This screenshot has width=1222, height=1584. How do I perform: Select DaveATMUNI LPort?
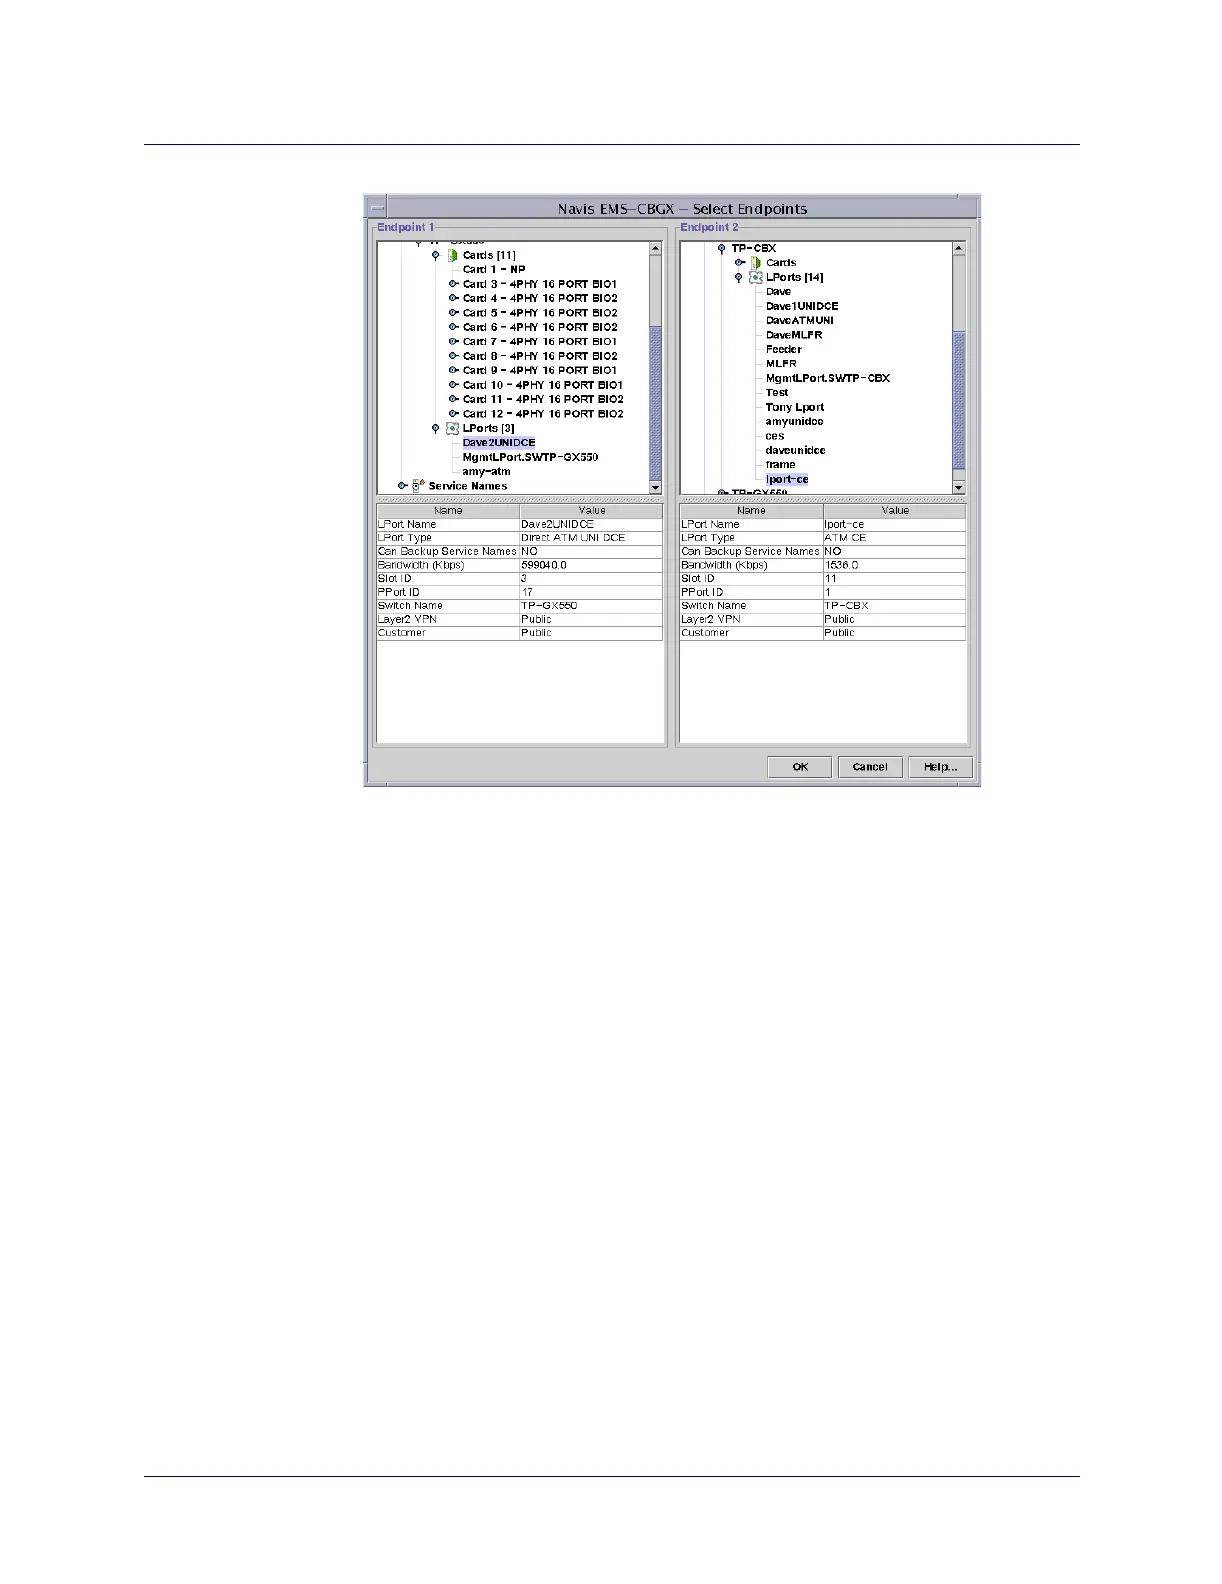(799, 321)
